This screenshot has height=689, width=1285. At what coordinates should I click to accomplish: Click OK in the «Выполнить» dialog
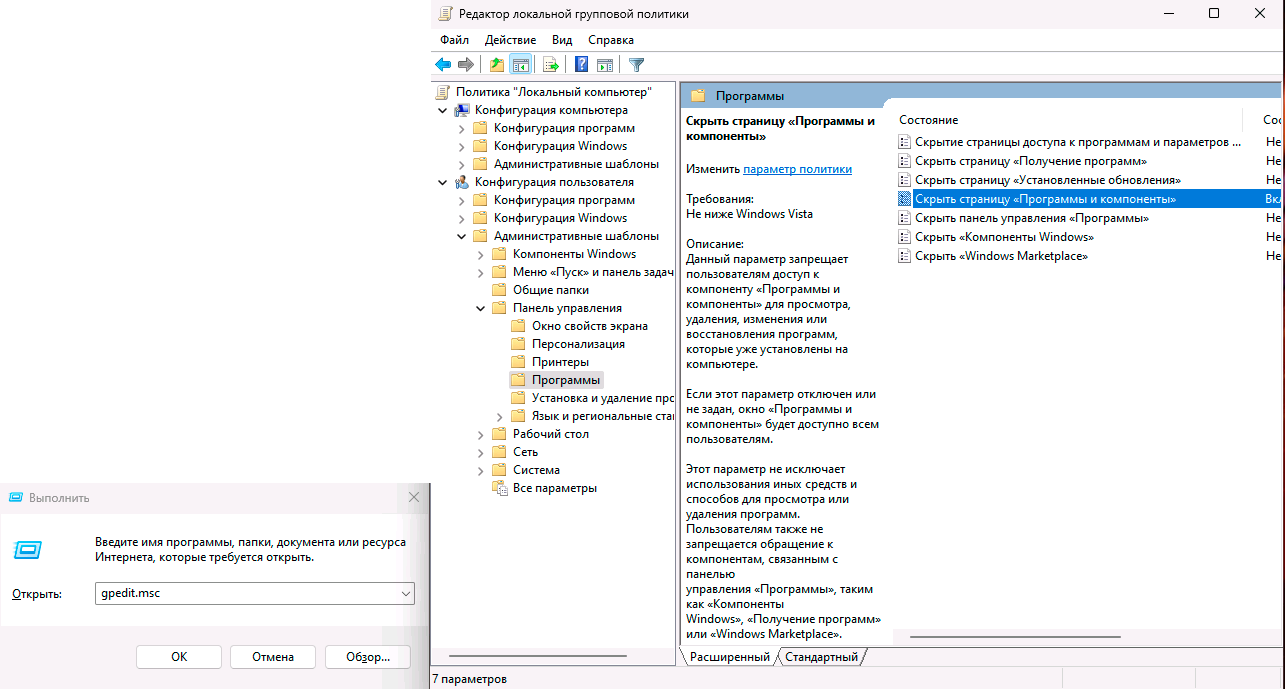(179, 657)
